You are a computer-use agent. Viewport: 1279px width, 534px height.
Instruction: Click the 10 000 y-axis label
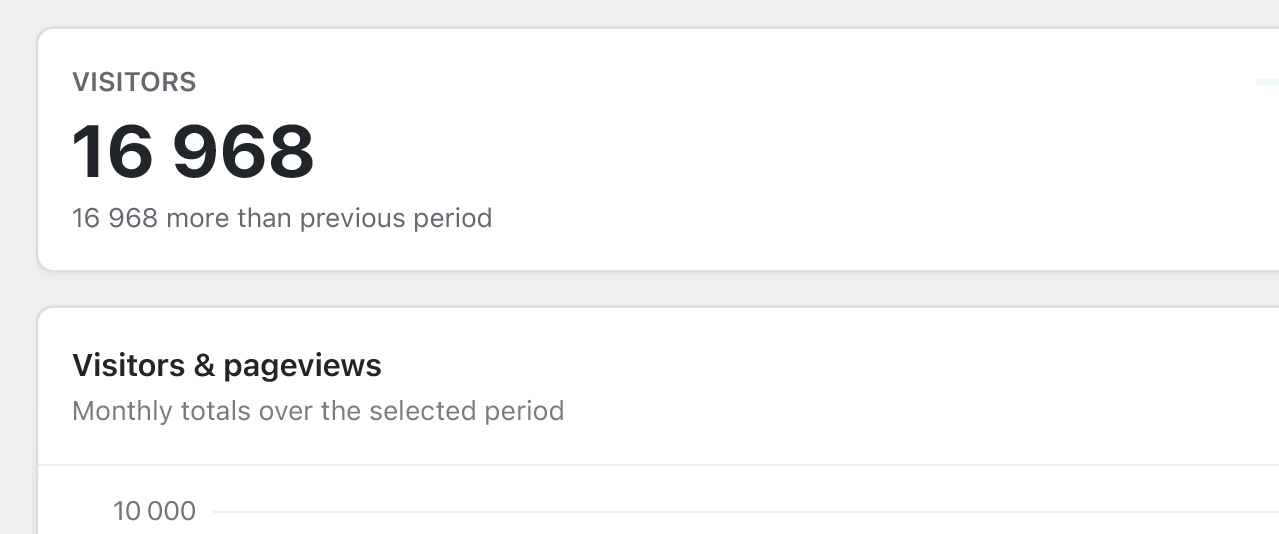pyautogui.click(x=155, y=511)
